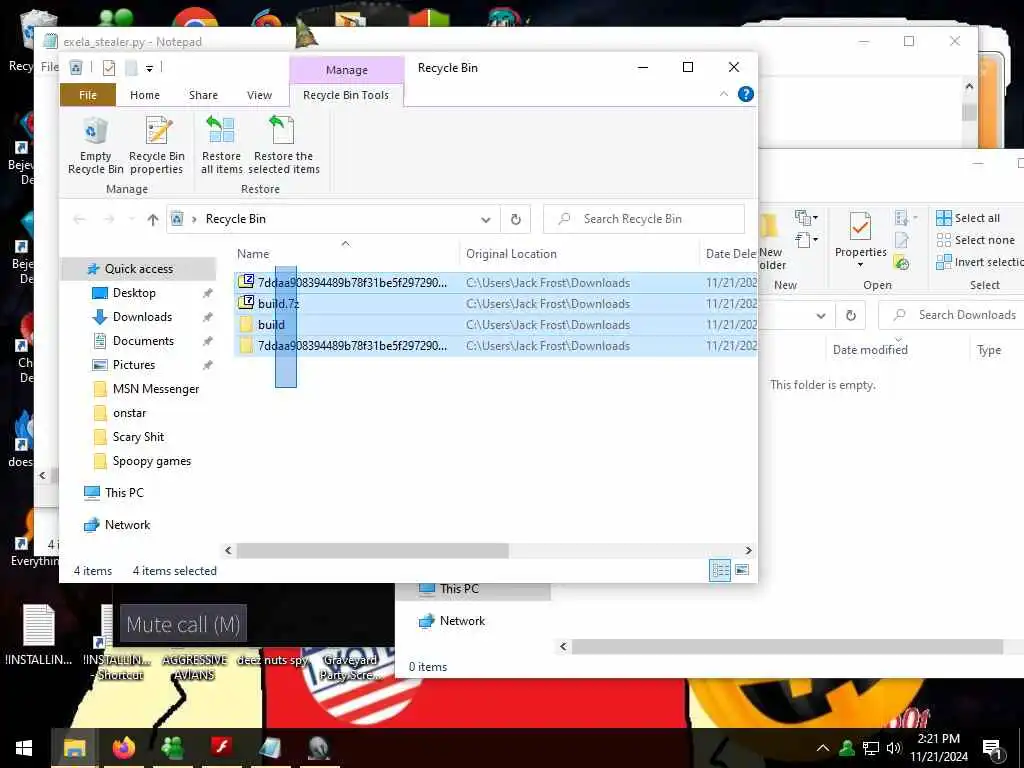Open the View ribbon tab
This screenshot has height=768, width=1024.
point(259,95)
